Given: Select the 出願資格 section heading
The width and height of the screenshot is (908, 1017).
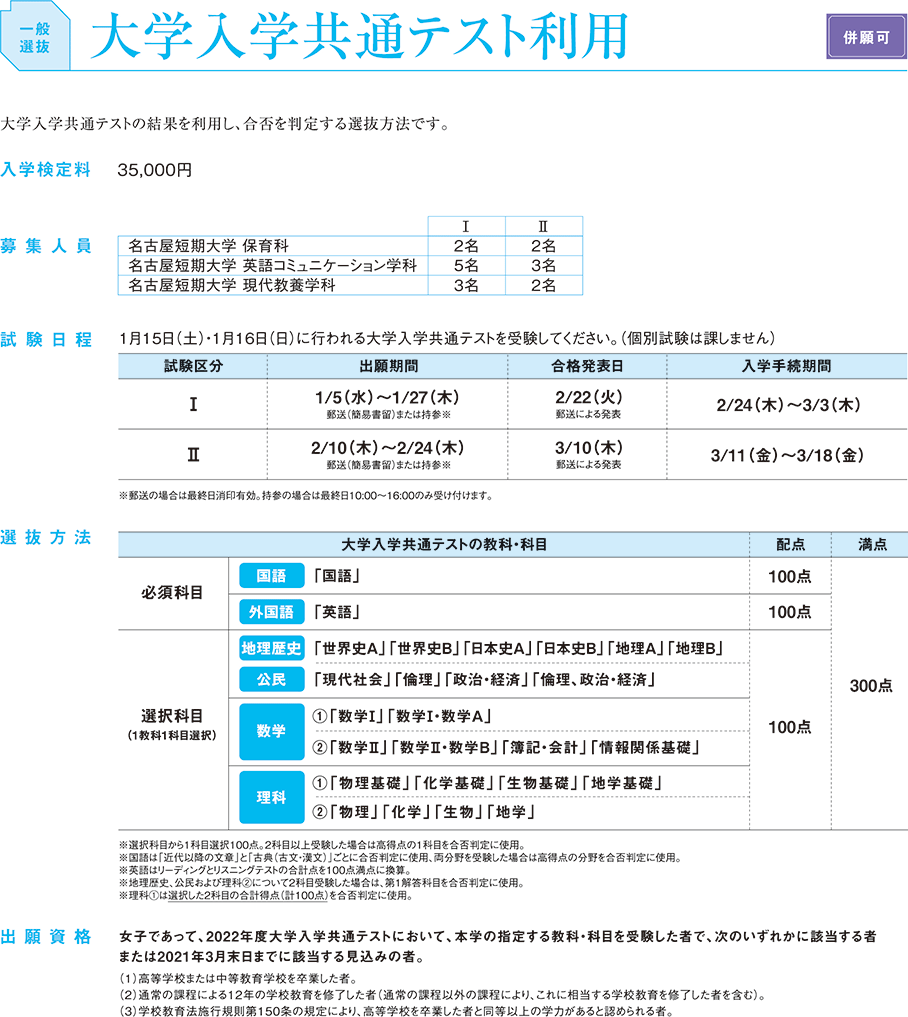Looking at the screenshot, I should coord(45,937).
